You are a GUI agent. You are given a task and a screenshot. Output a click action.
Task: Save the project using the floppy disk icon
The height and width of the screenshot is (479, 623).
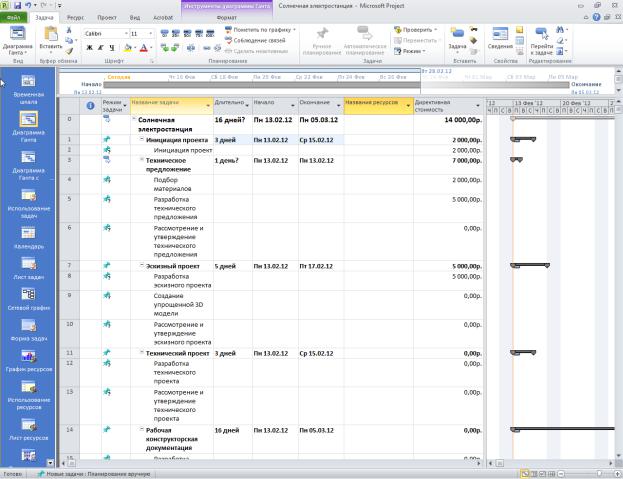[x=17, y=6]
